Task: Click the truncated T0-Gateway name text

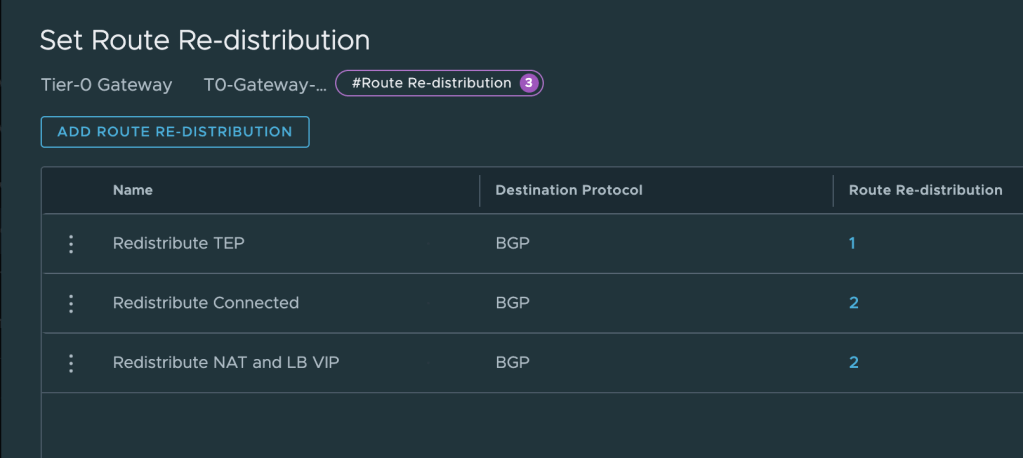Action: [x=265, y=85]
